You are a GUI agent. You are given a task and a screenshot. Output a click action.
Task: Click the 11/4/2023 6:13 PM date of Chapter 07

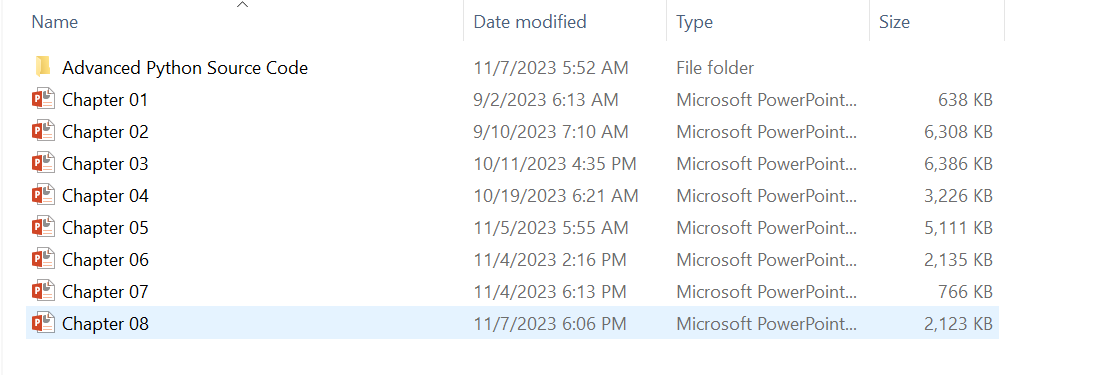click(x=550, y=292)
